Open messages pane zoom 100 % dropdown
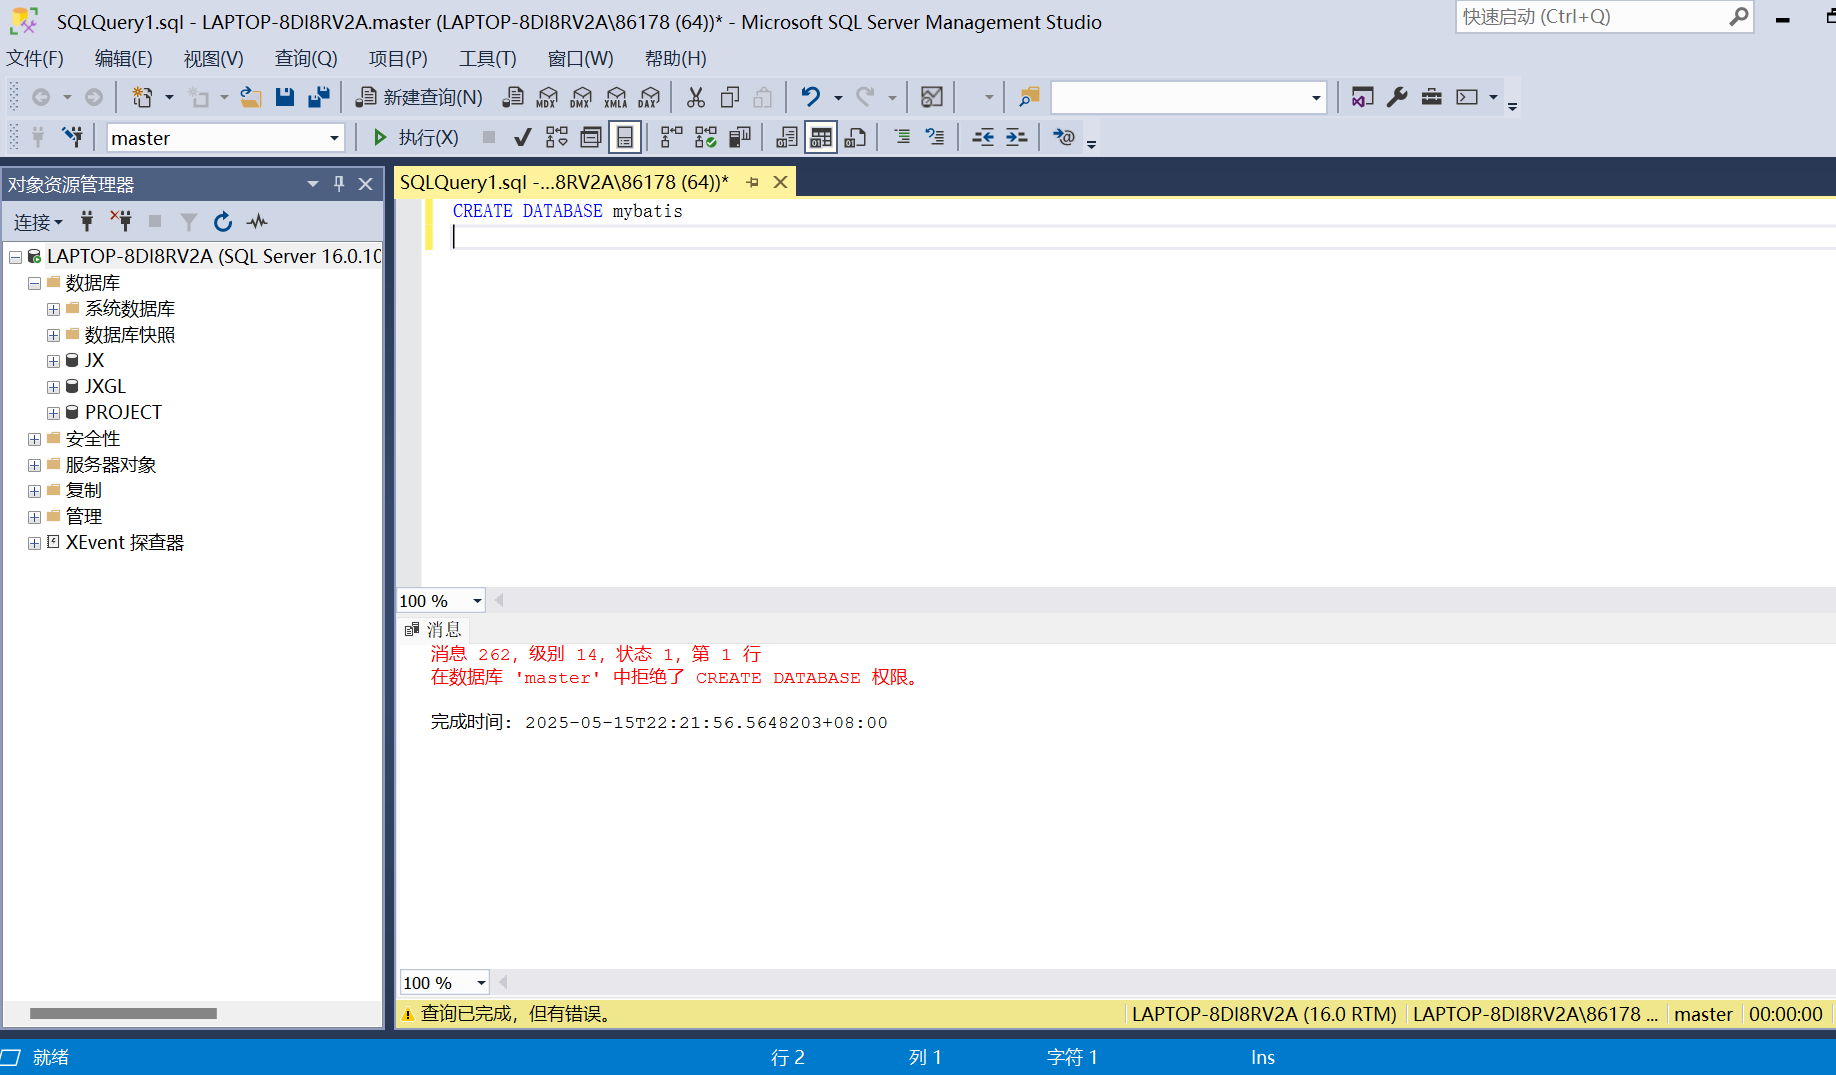This screenshot has height=1075, width=1836. pos(481,983)
